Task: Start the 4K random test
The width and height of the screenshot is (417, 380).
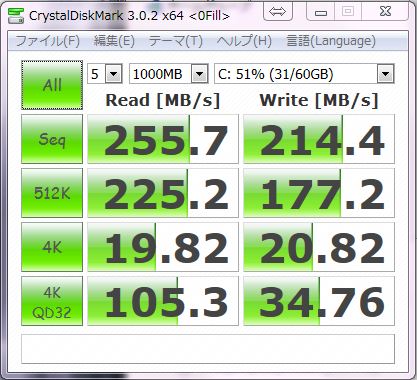Action: (x=52, y=247)
